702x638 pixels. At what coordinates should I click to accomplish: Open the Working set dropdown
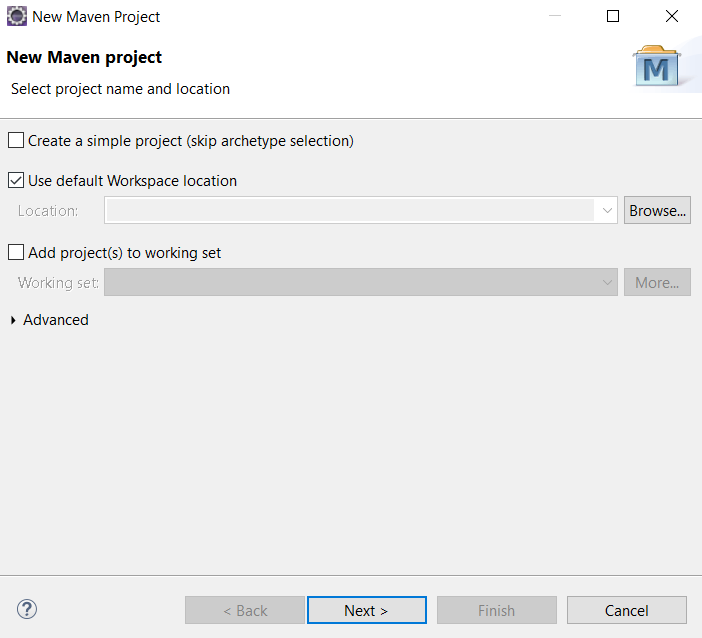[x=361, y=282]
